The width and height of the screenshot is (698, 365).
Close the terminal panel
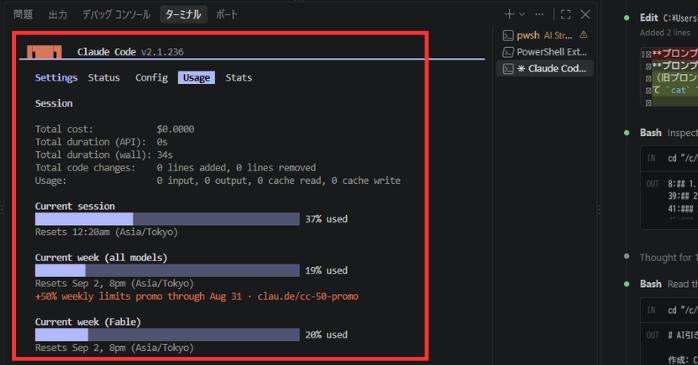coord(585,14)
